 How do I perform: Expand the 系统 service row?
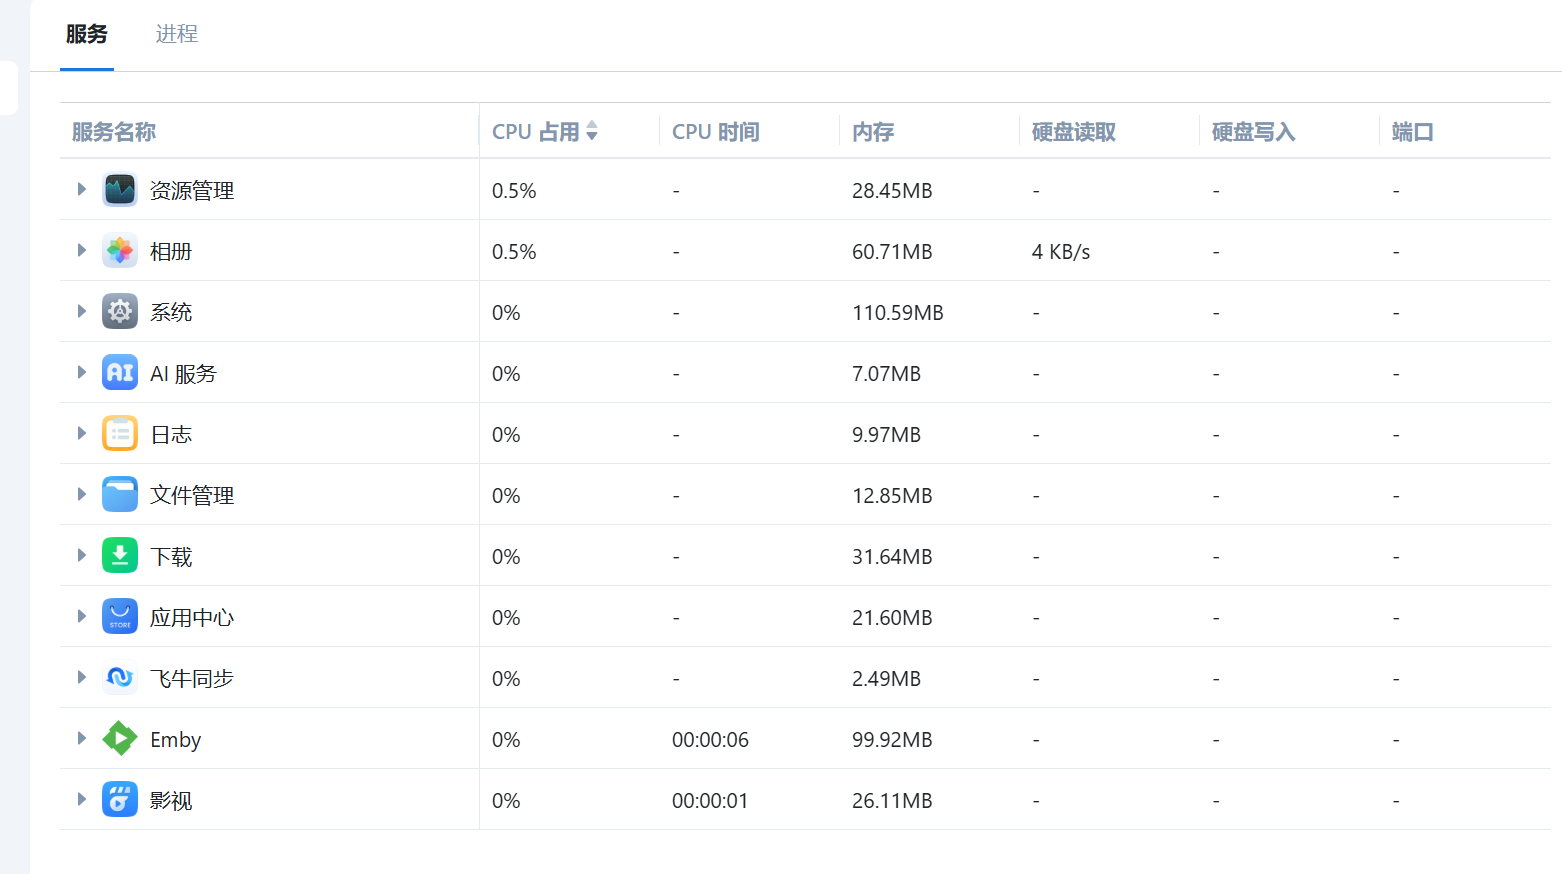82,311
